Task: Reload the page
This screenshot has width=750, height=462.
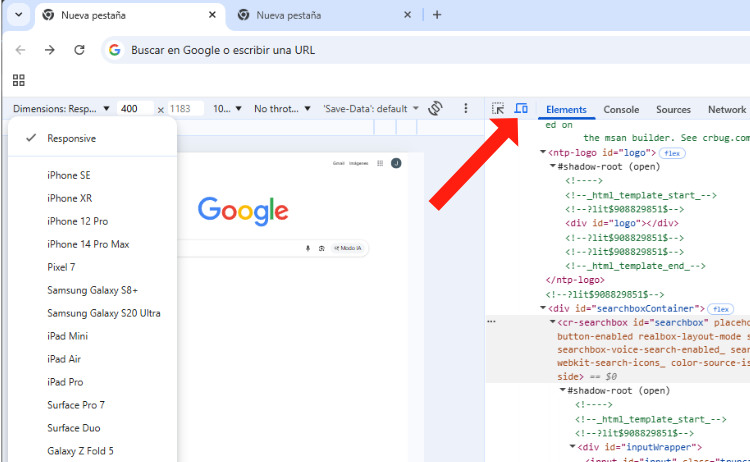Action: 79,50
